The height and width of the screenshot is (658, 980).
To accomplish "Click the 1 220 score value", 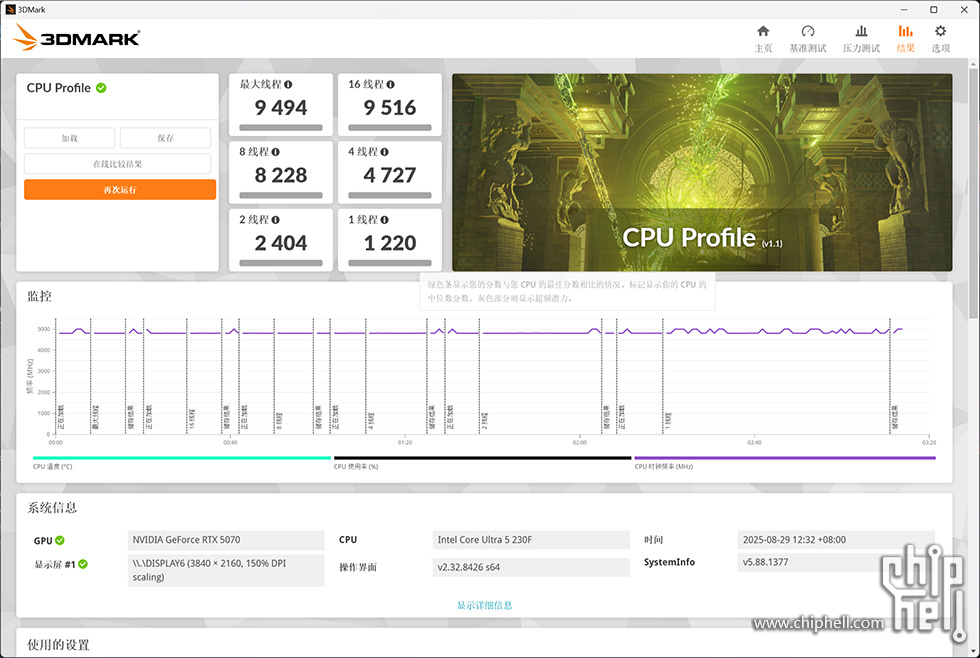I will (389, 243).
